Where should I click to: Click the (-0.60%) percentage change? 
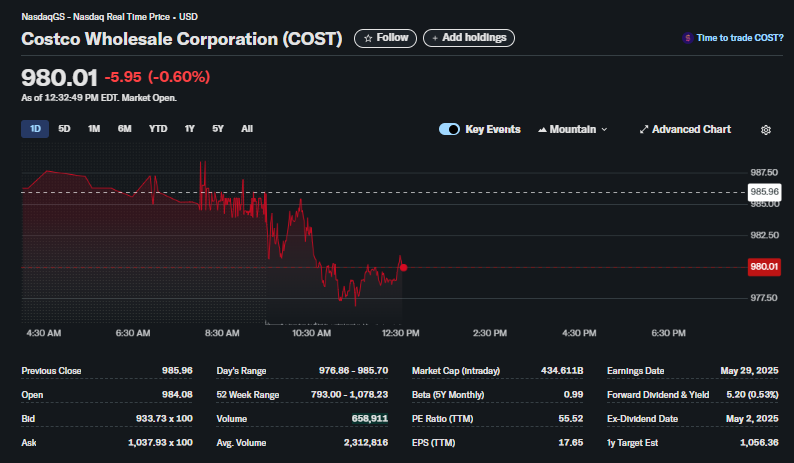179,77
